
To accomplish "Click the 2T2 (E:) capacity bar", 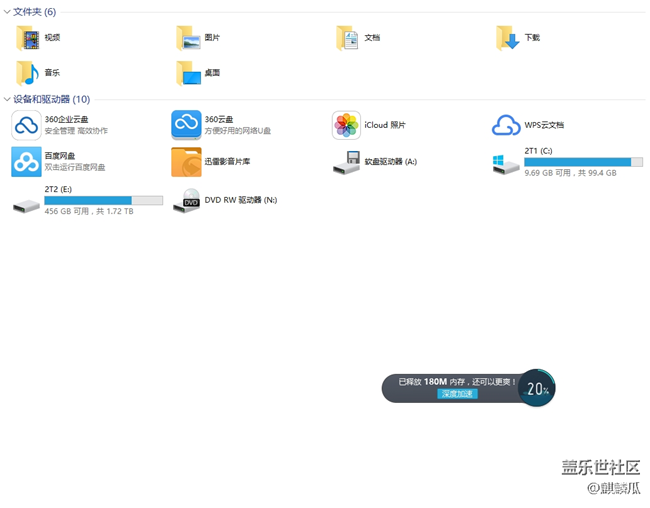I will 103,200.
